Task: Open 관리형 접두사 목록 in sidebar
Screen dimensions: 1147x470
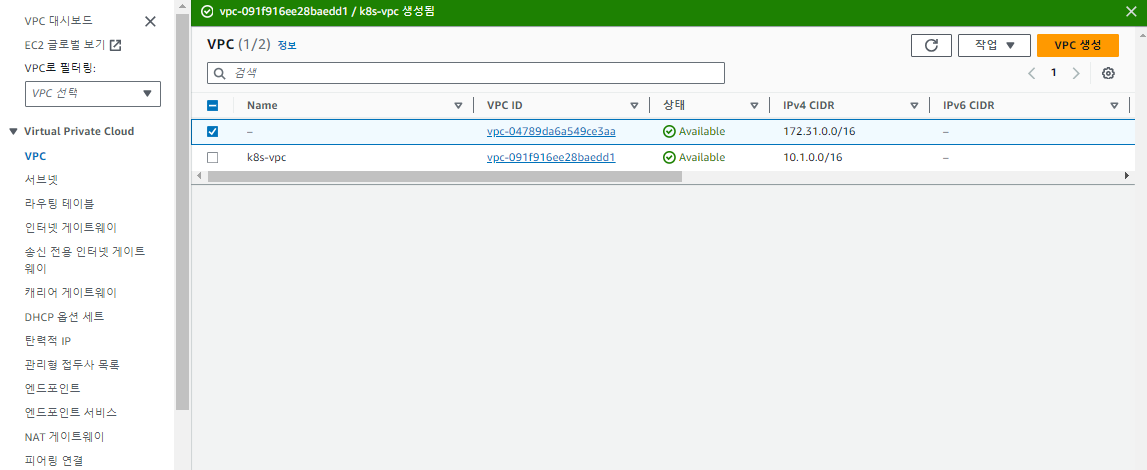Action: [72, 364]
